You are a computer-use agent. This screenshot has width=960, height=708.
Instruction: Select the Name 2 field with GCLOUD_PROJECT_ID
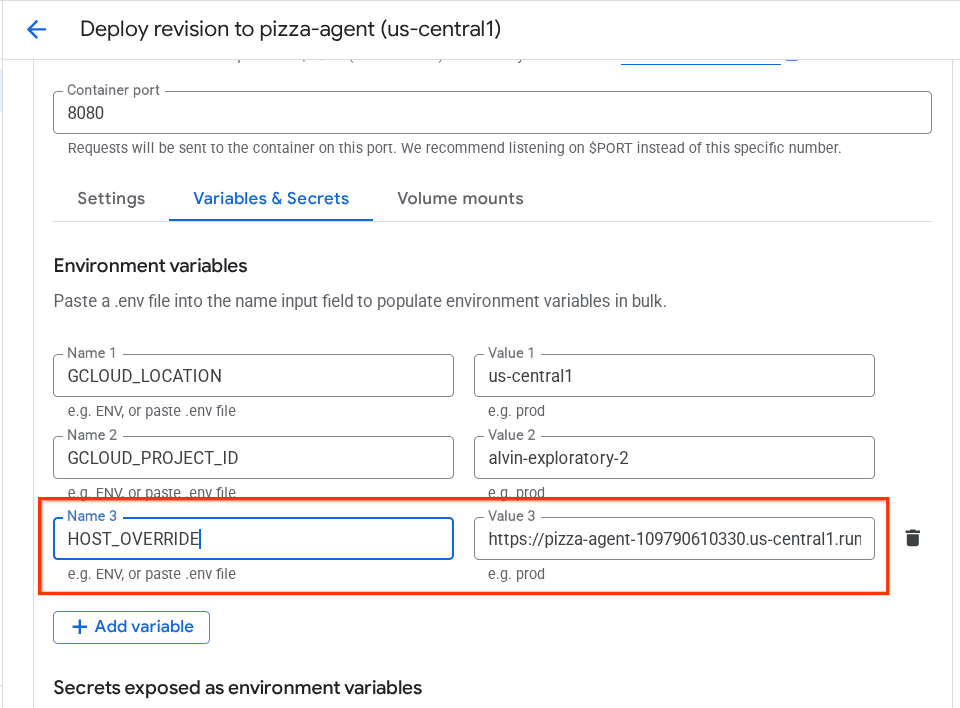(x=253, y=458)
